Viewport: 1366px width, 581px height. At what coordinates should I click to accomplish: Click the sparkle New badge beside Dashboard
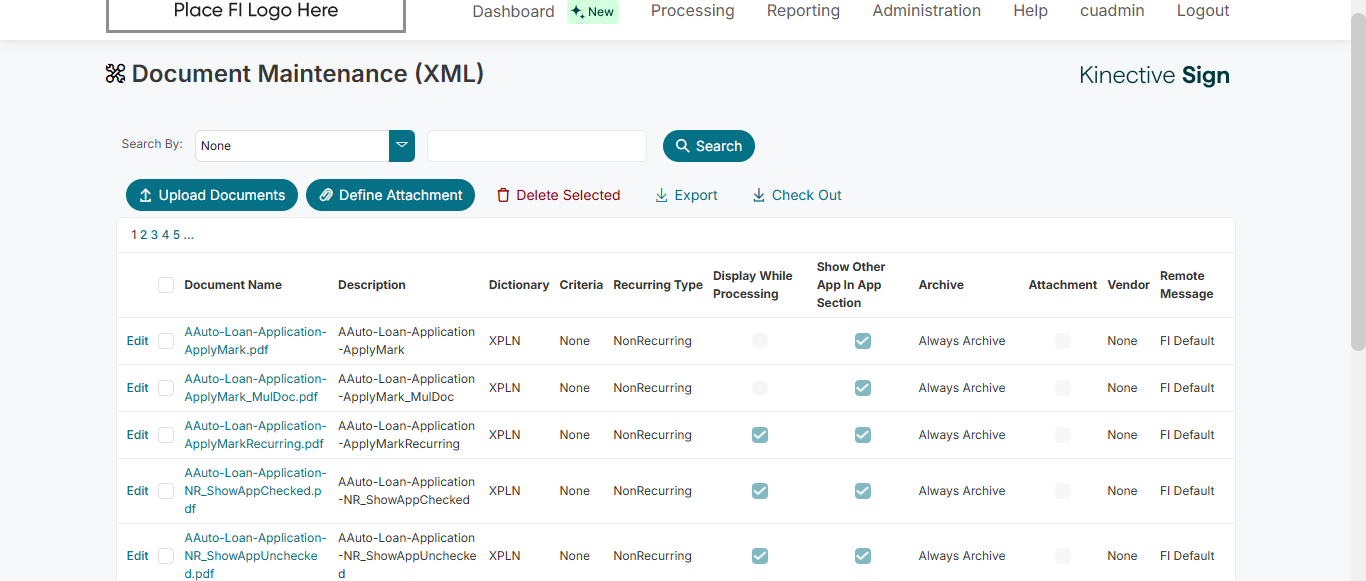tap(593, 12)
